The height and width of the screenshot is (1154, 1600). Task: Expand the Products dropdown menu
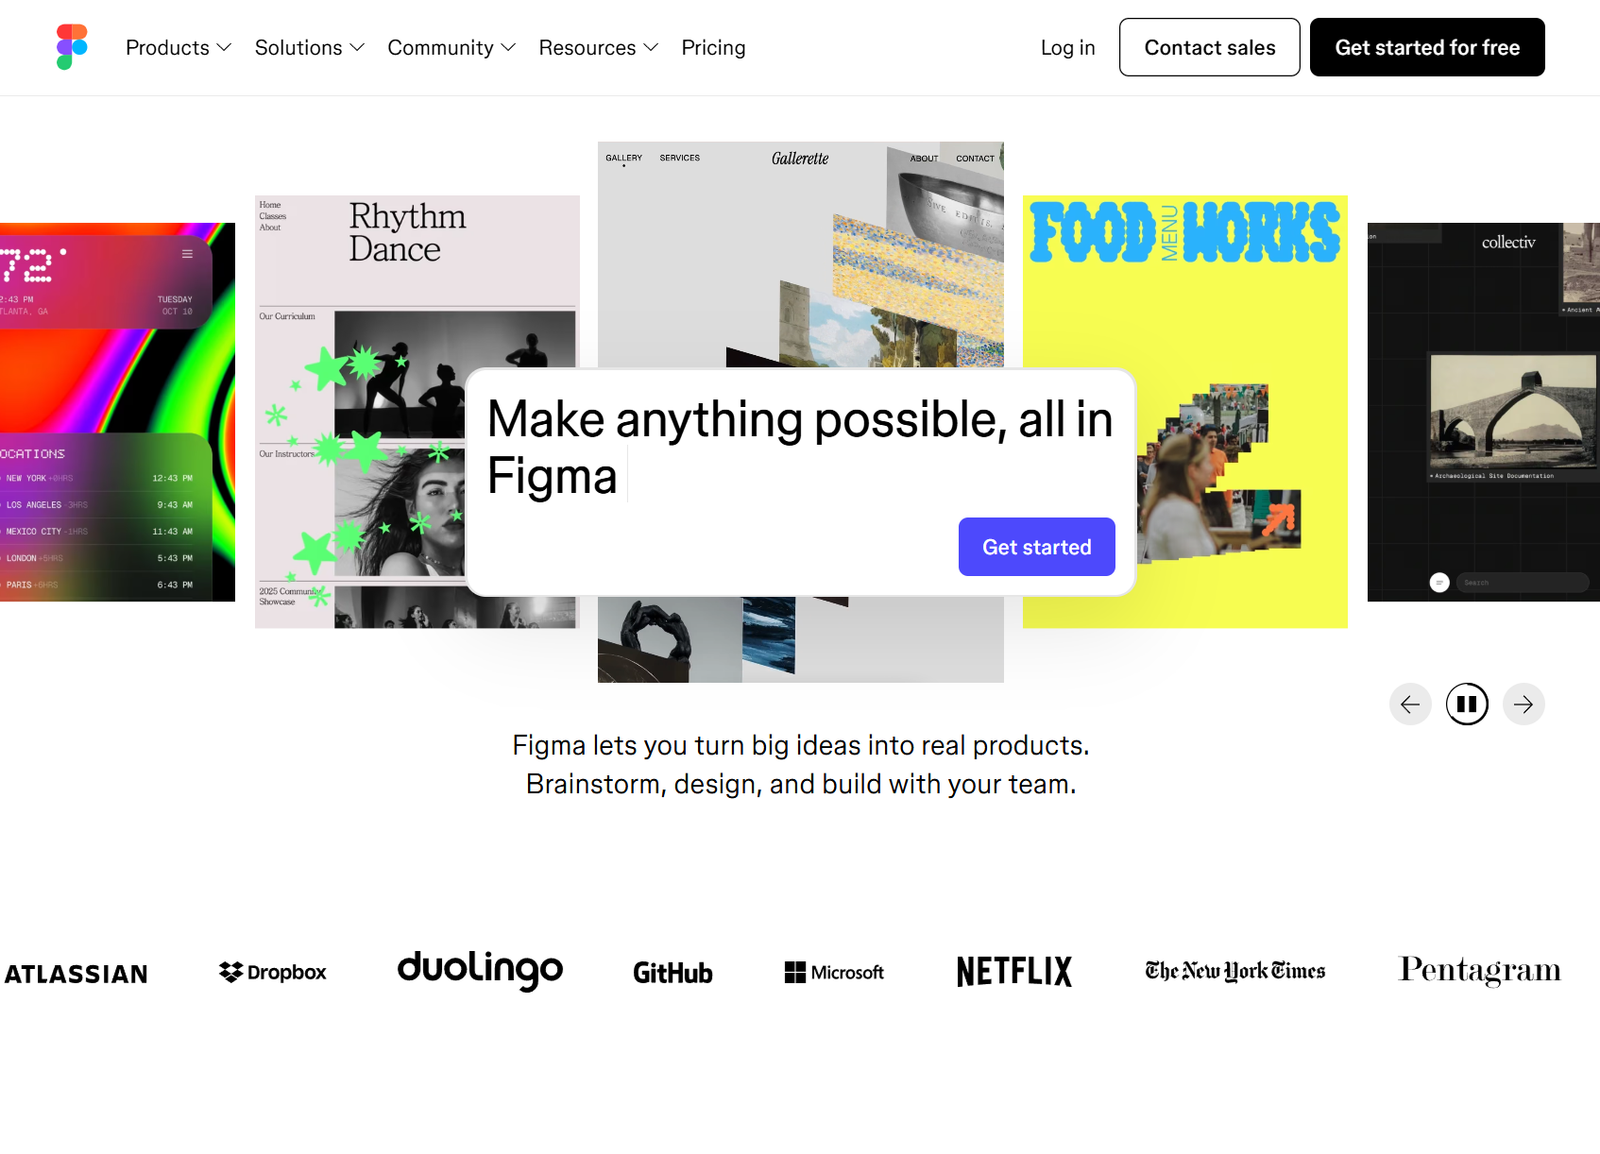(179, 48)
